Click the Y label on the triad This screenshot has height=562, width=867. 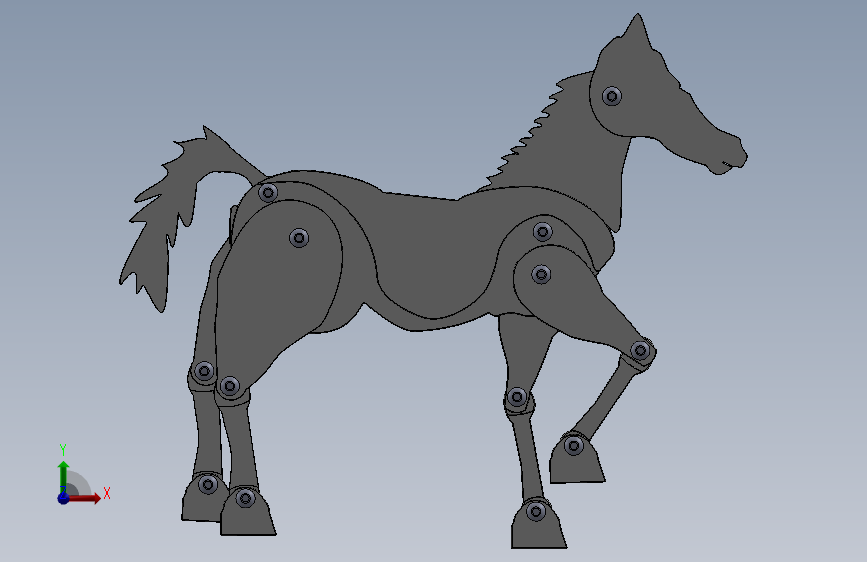[63, 450]
